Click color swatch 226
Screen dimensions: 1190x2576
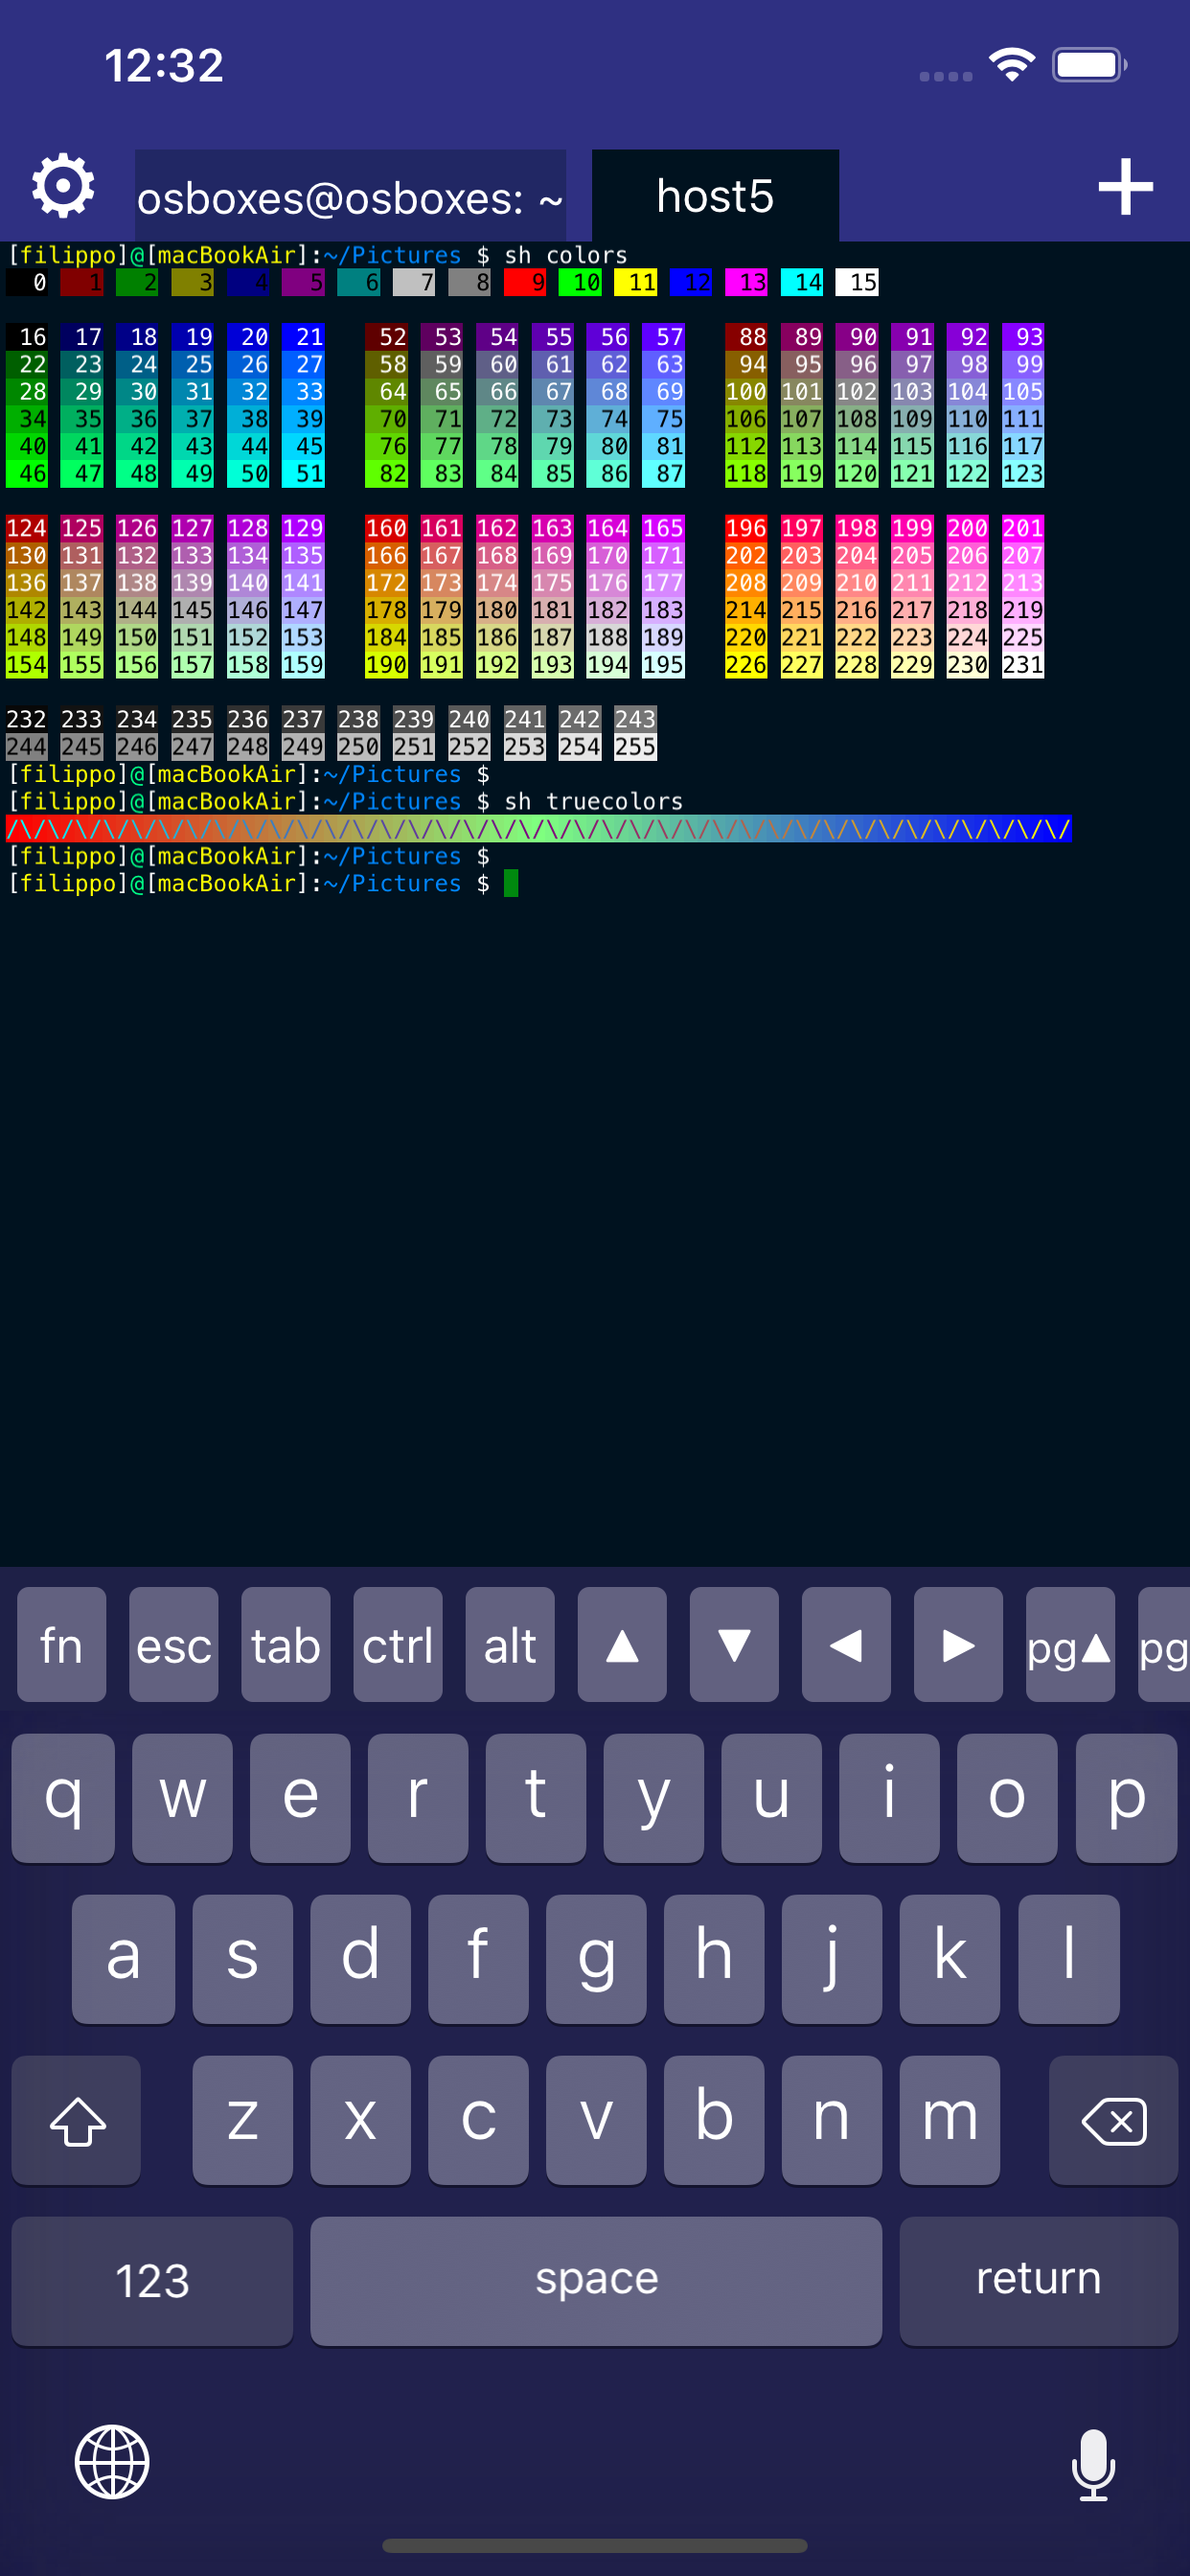coord(746,665)
